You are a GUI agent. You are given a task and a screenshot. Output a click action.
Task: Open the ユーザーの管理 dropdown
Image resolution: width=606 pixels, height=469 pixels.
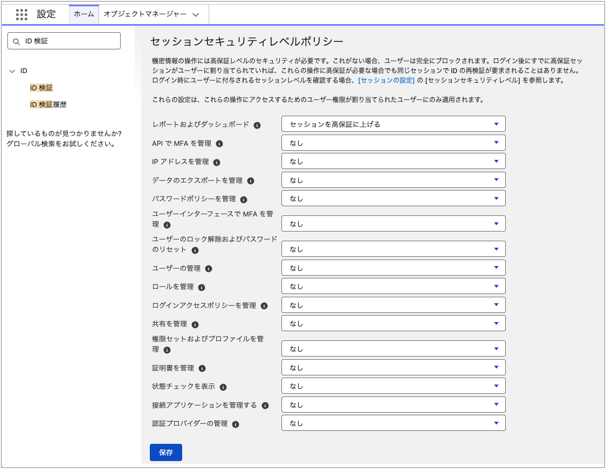[393, 268]
